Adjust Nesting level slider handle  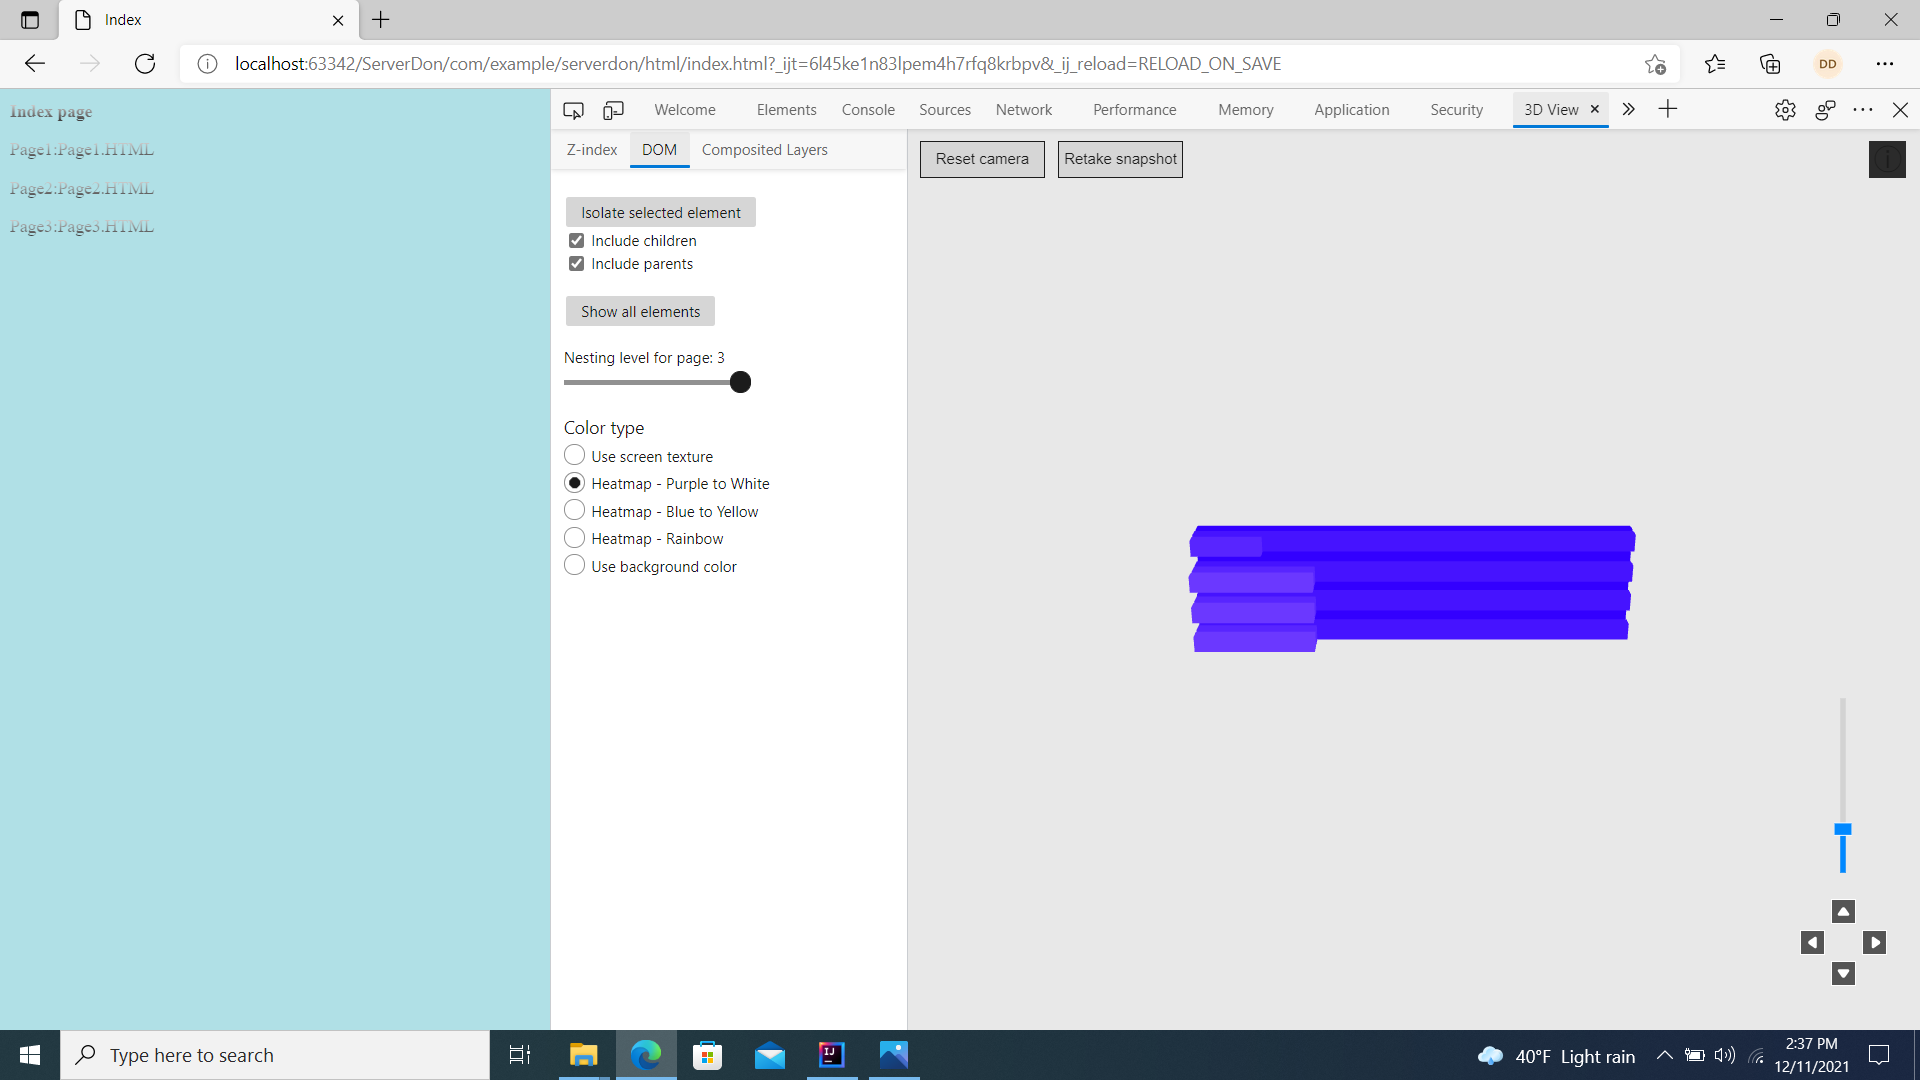pos(740,382)
